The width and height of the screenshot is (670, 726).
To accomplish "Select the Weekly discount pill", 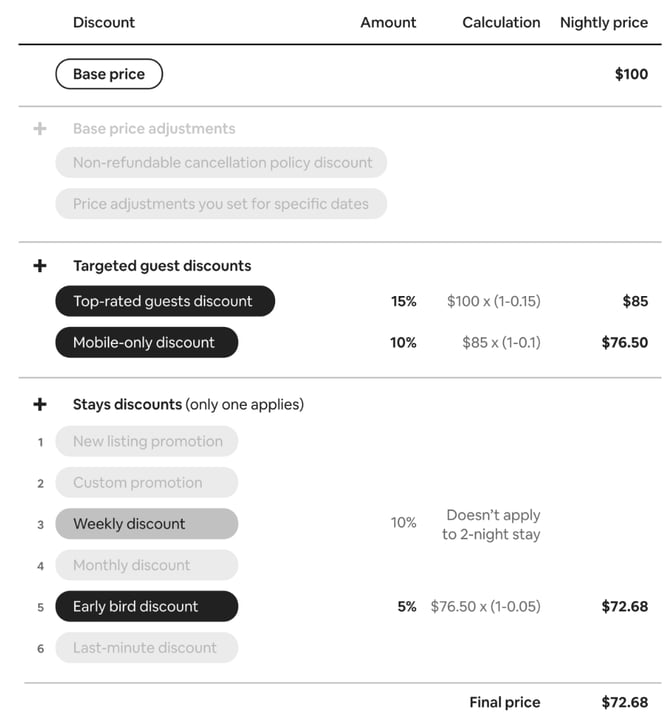I will (147, 524).
